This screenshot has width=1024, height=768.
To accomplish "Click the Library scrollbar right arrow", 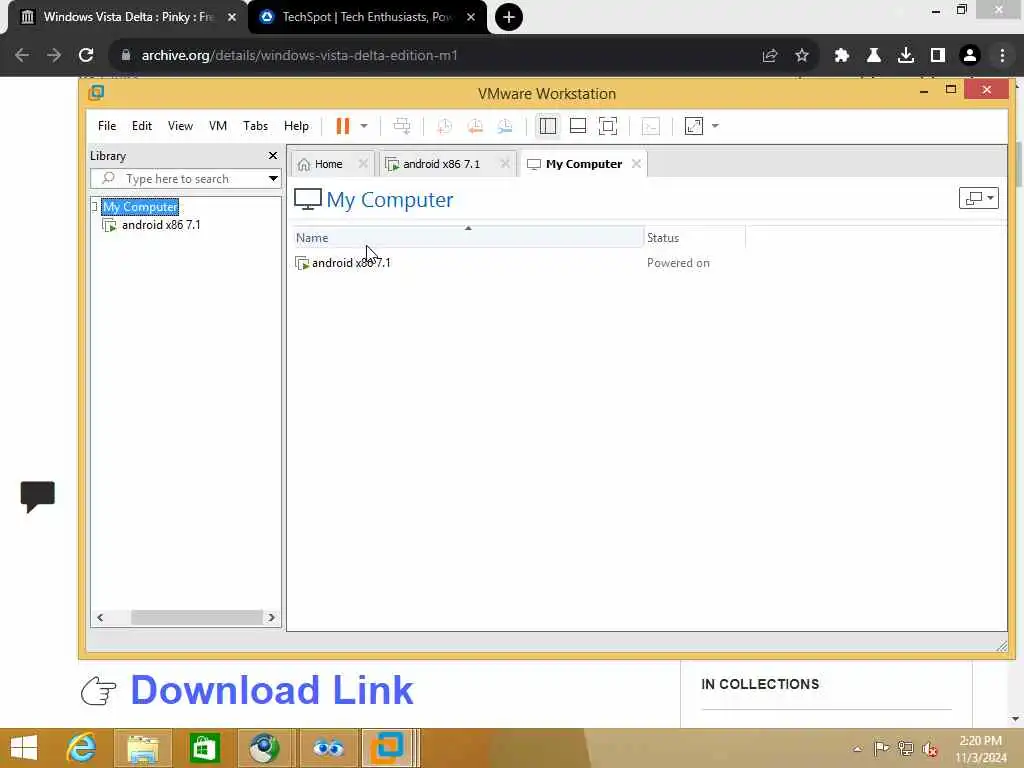I will click(x=272, y=617).
